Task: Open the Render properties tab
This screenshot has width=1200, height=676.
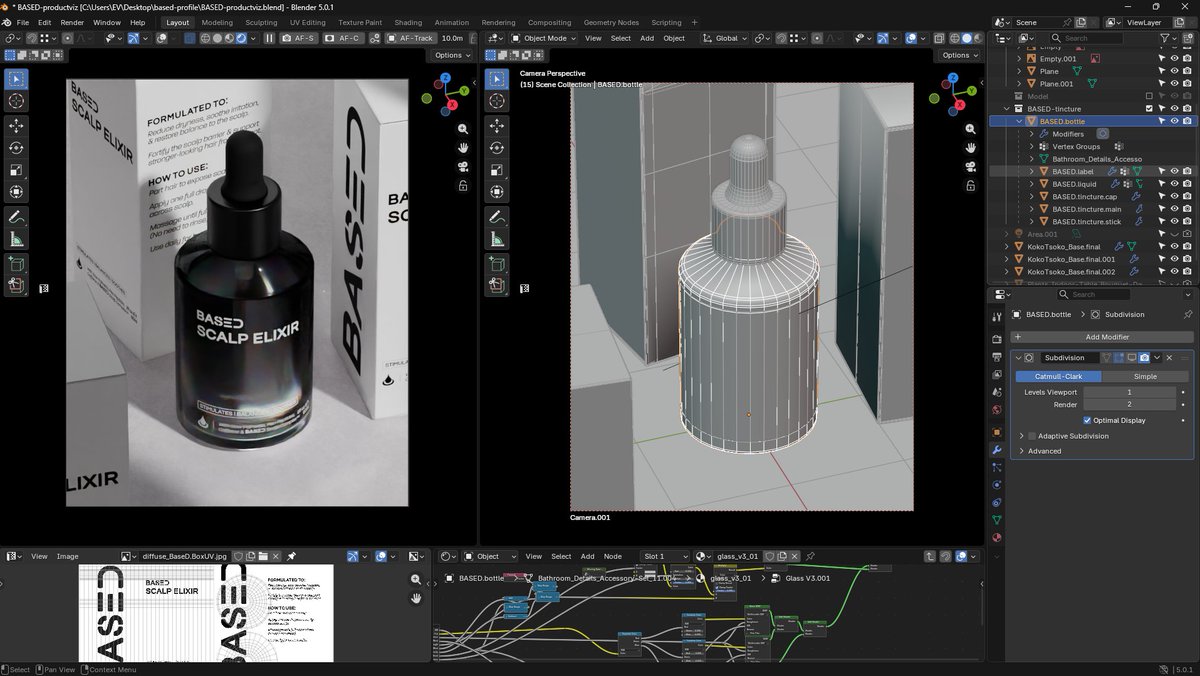Action: click(x=996, y=338)
